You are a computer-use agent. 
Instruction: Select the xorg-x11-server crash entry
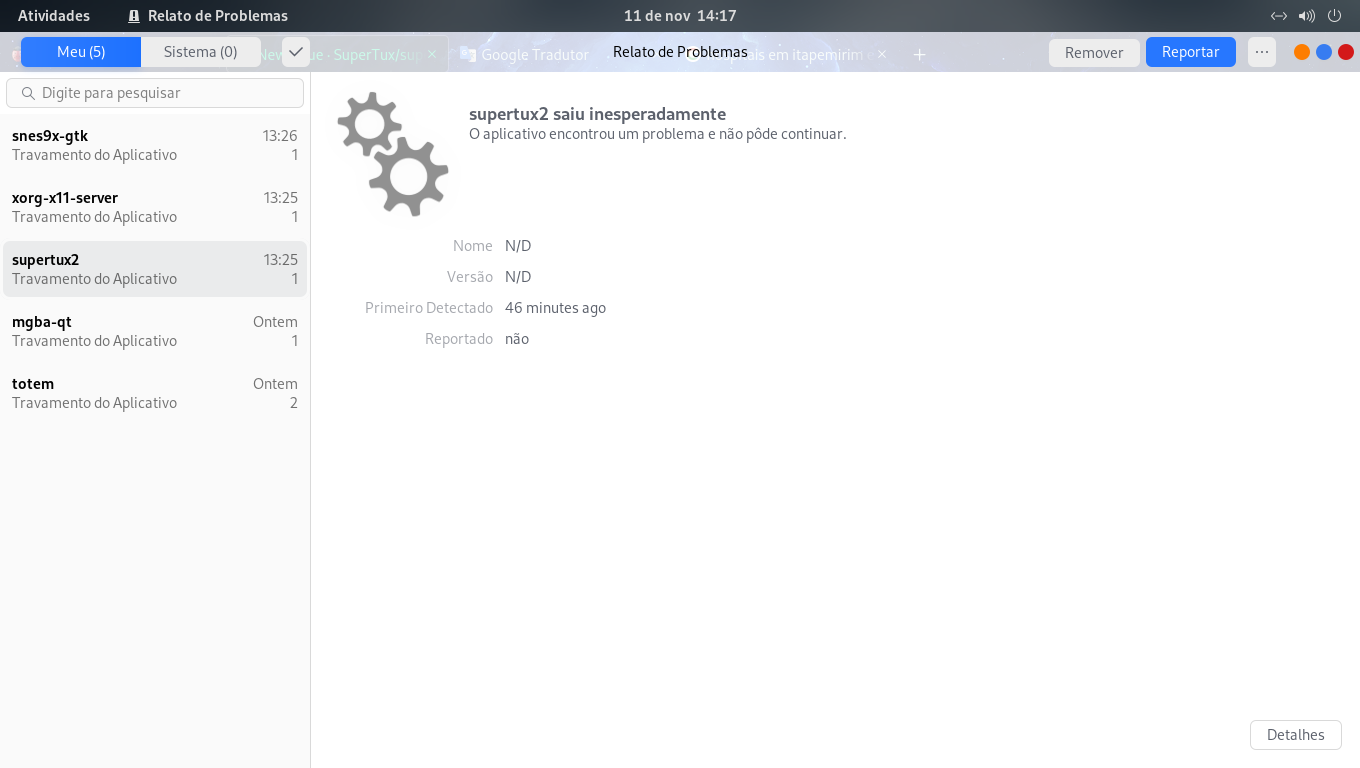coord(155,207)
